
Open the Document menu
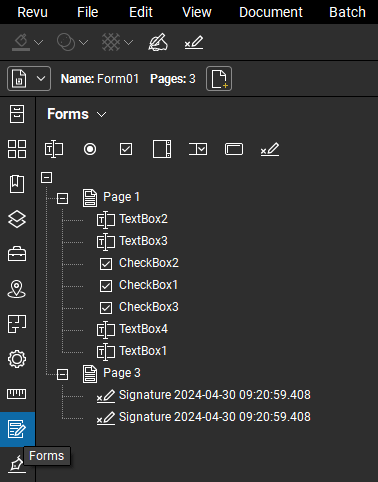(271, 12)
